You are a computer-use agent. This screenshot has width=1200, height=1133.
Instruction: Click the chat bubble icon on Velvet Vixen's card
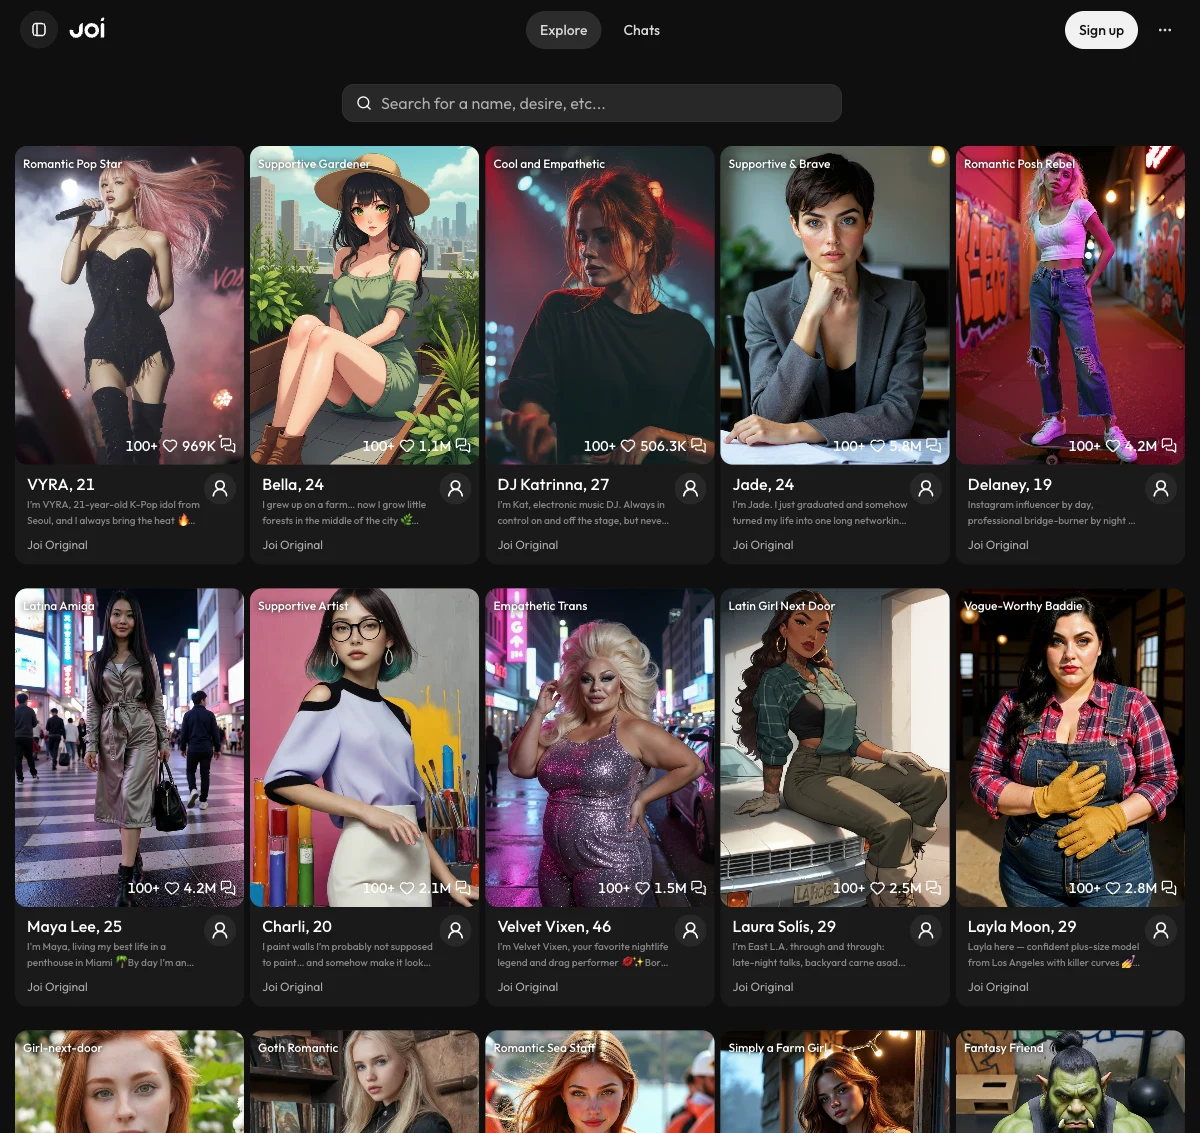(698, 887)
